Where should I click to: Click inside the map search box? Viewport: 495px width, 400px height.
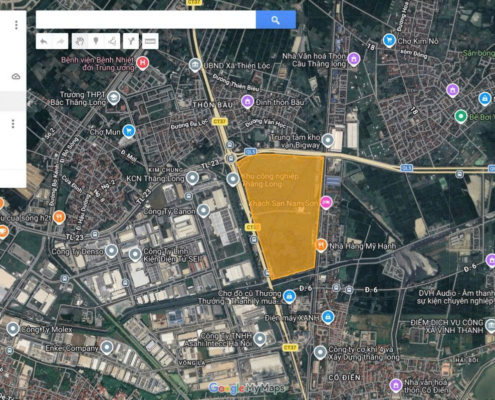(146, 20)
